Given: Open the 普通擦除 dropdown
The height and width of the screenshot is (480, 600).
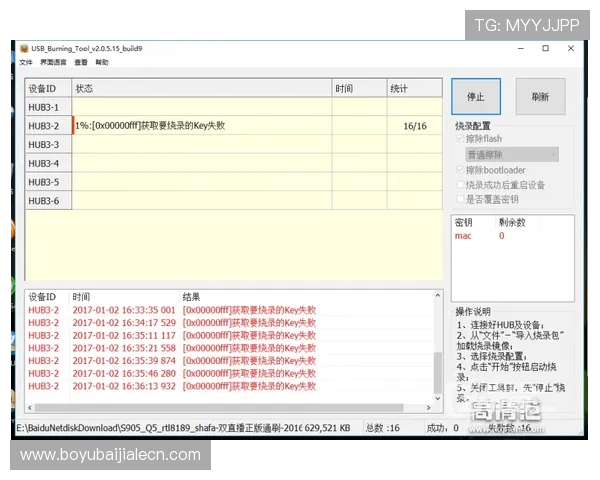Looking at the screenshot, I should 512,155.
